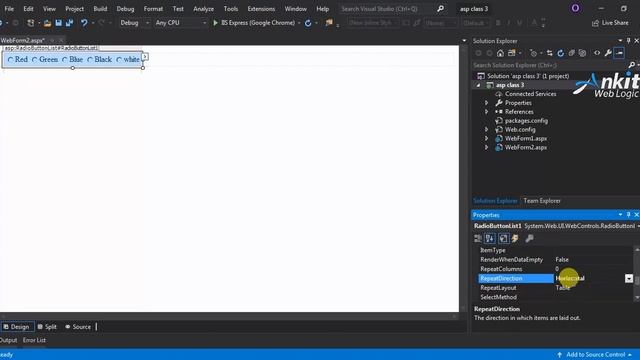Click Sync with Active Document icon
The height and width of the screenshot is (360, 640).
click(549, 53)
